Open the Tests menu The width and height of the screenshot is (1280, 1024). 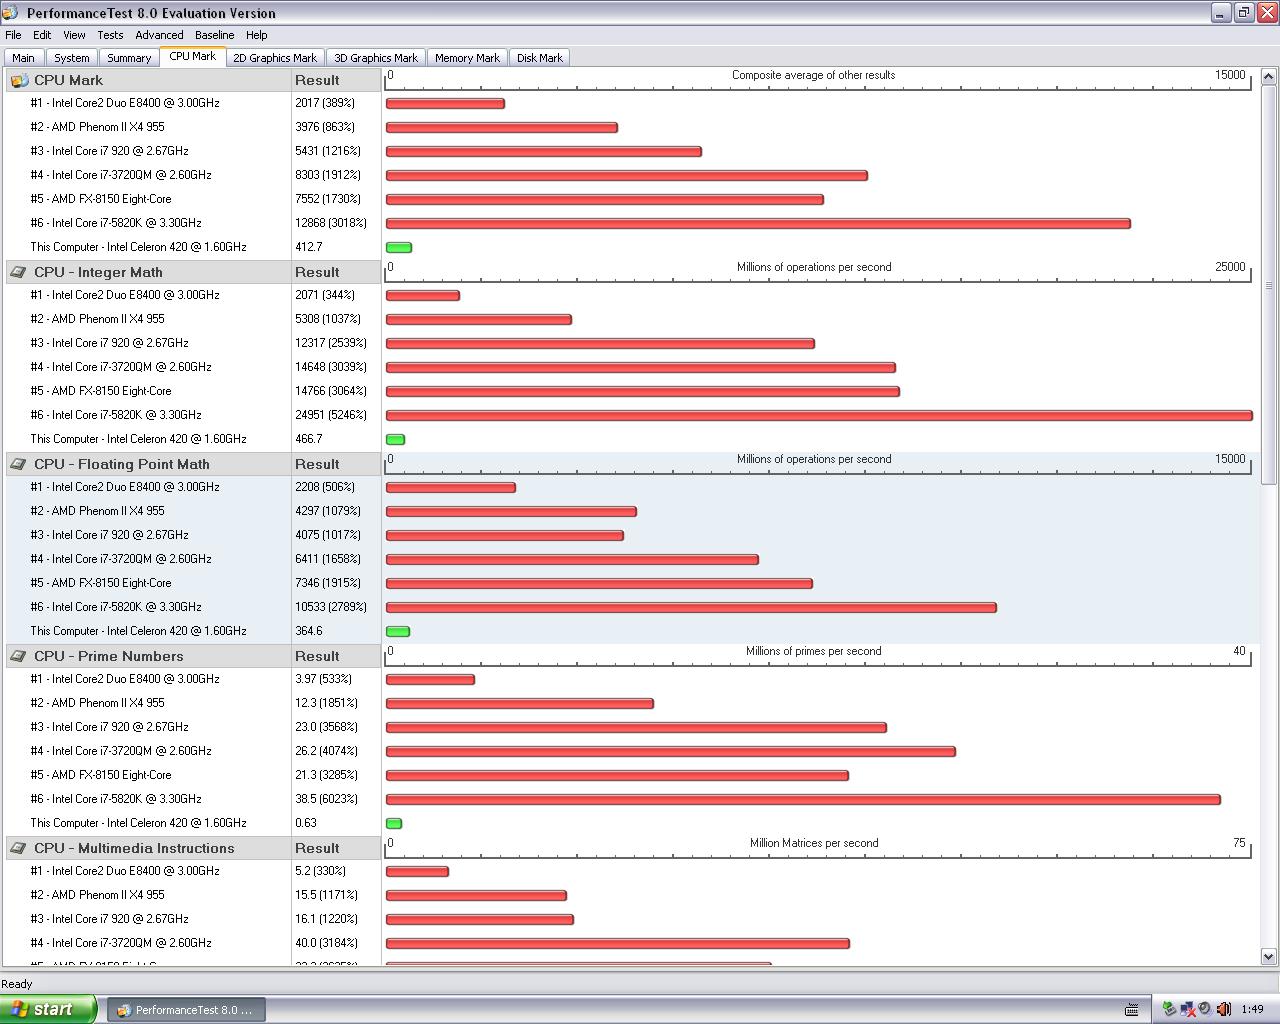[x=110, y=35]
